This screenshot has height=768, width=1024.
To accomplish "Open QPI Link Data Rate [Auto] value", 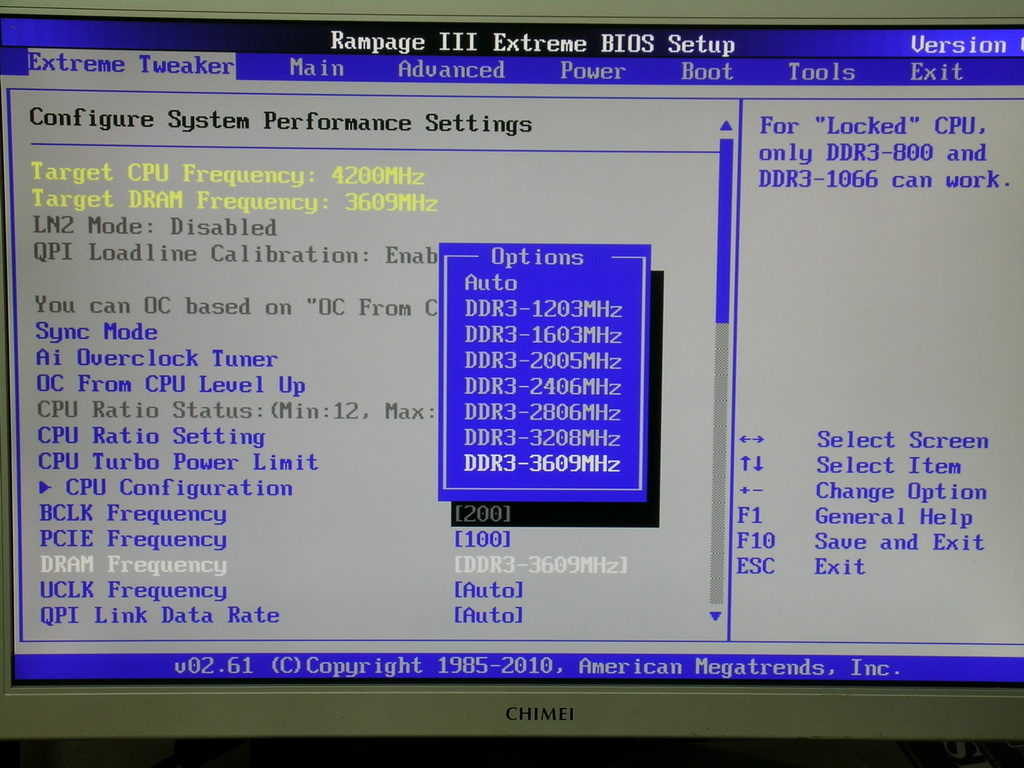I will pyautogui.click(x=489, y=615).
